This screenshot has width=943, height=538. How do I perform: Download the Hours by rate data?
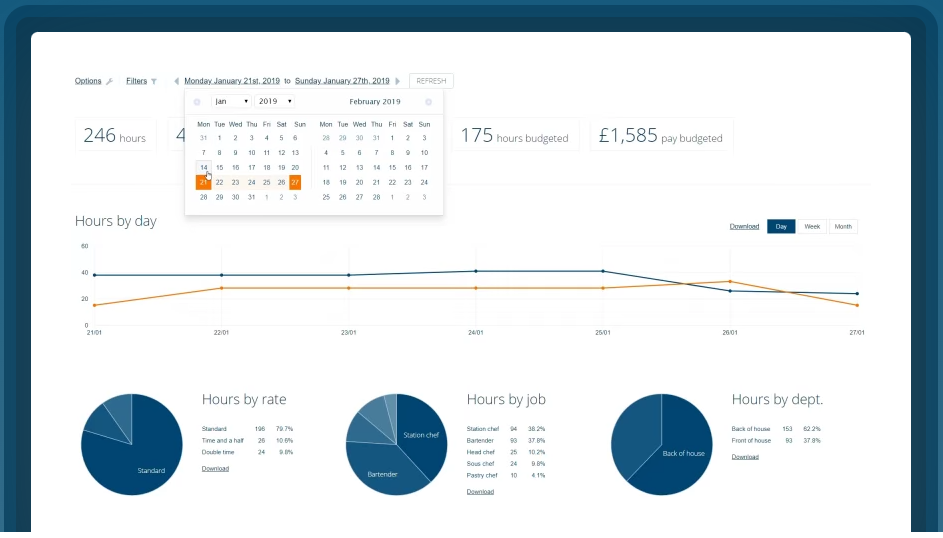[x=215, y=468]
